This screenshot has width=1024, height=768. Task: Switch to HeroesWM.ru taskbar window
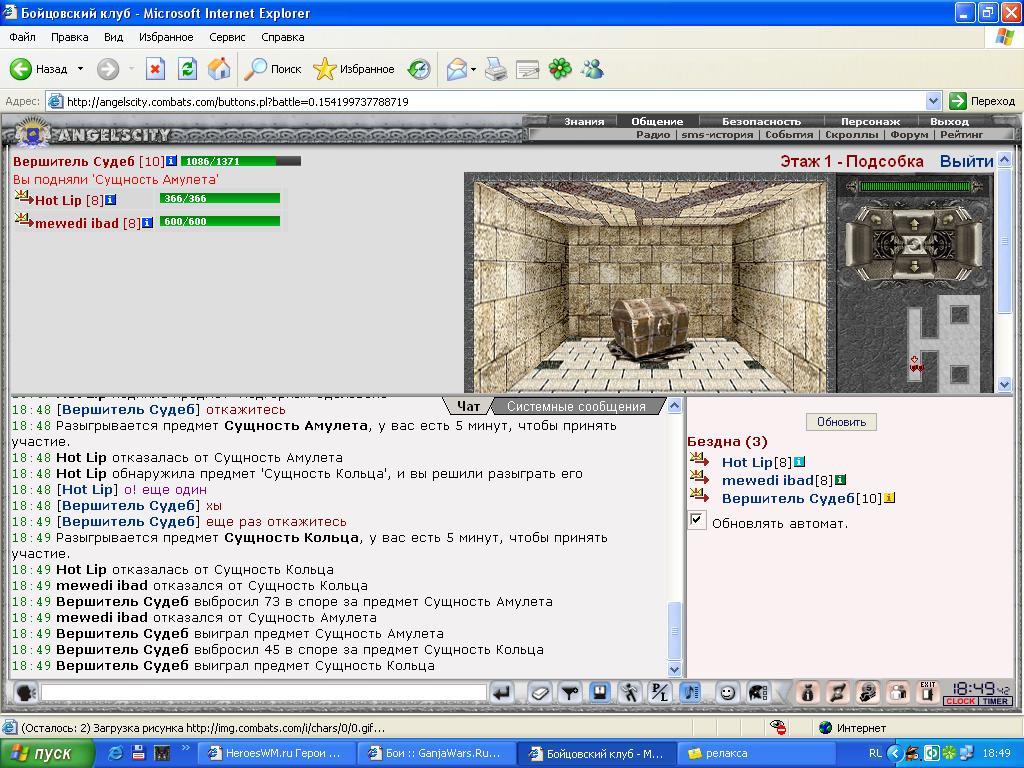pyautogui.click(x=276, y=754)
